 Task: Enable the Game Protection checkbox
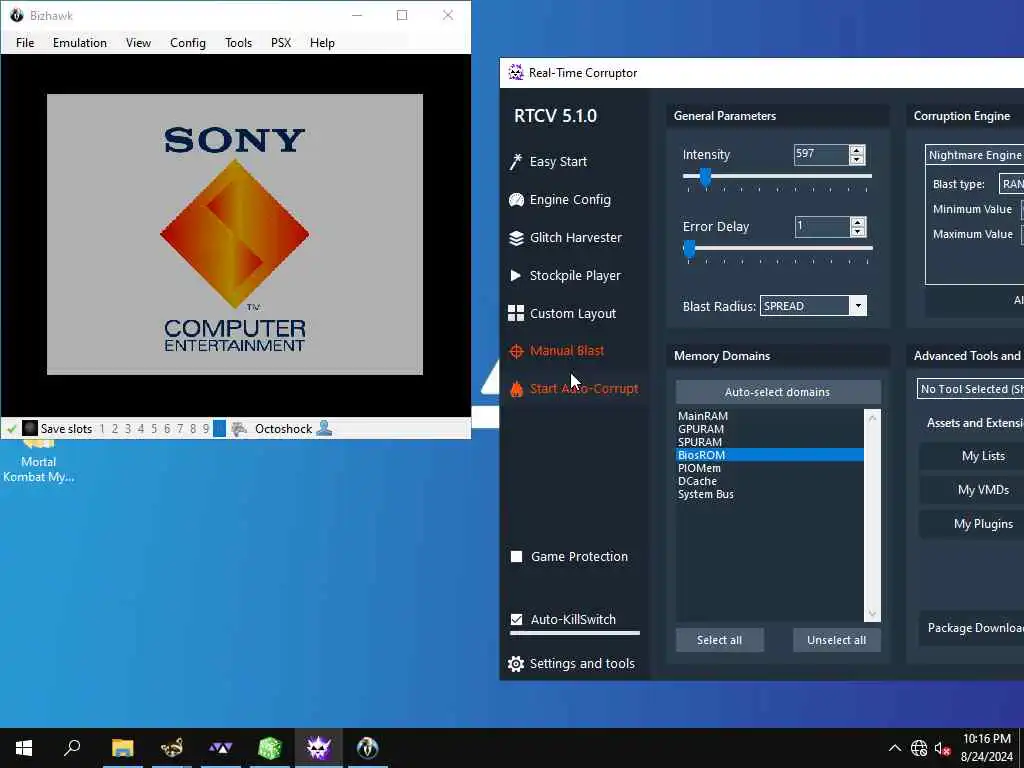coord(517,556)
